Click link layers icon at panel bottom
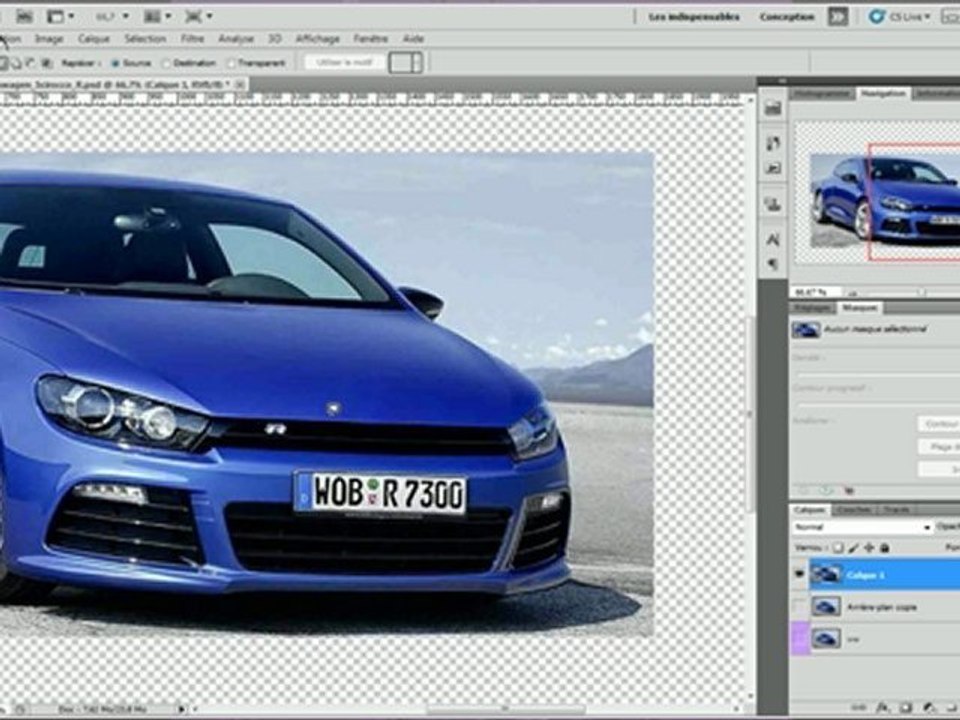The width and height of the screenshot is (960, 720). tap(857, 708)
